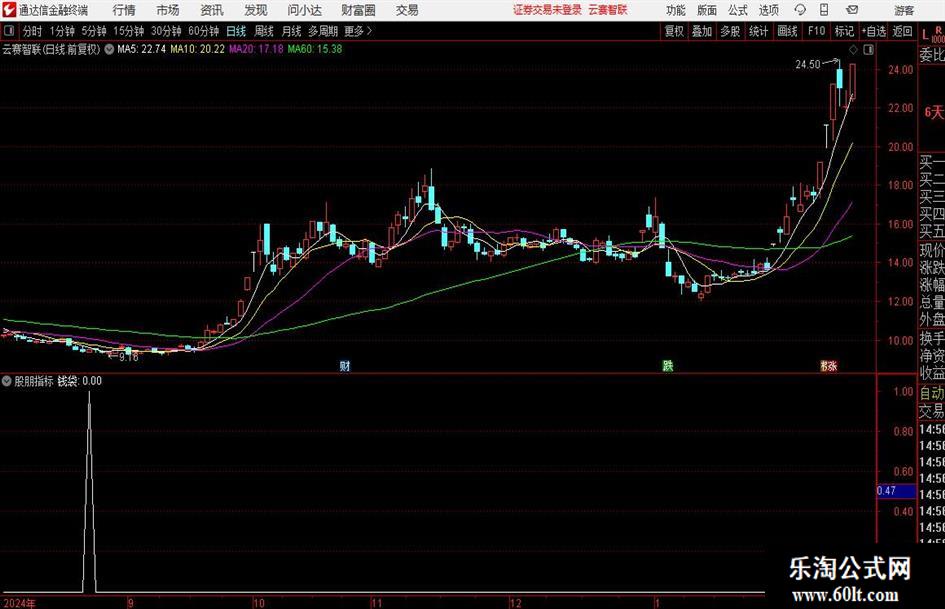Switch to 60分钟 period
Viewport: 945px width, 609px height.
pyautogui.click(x=204, y=31)
